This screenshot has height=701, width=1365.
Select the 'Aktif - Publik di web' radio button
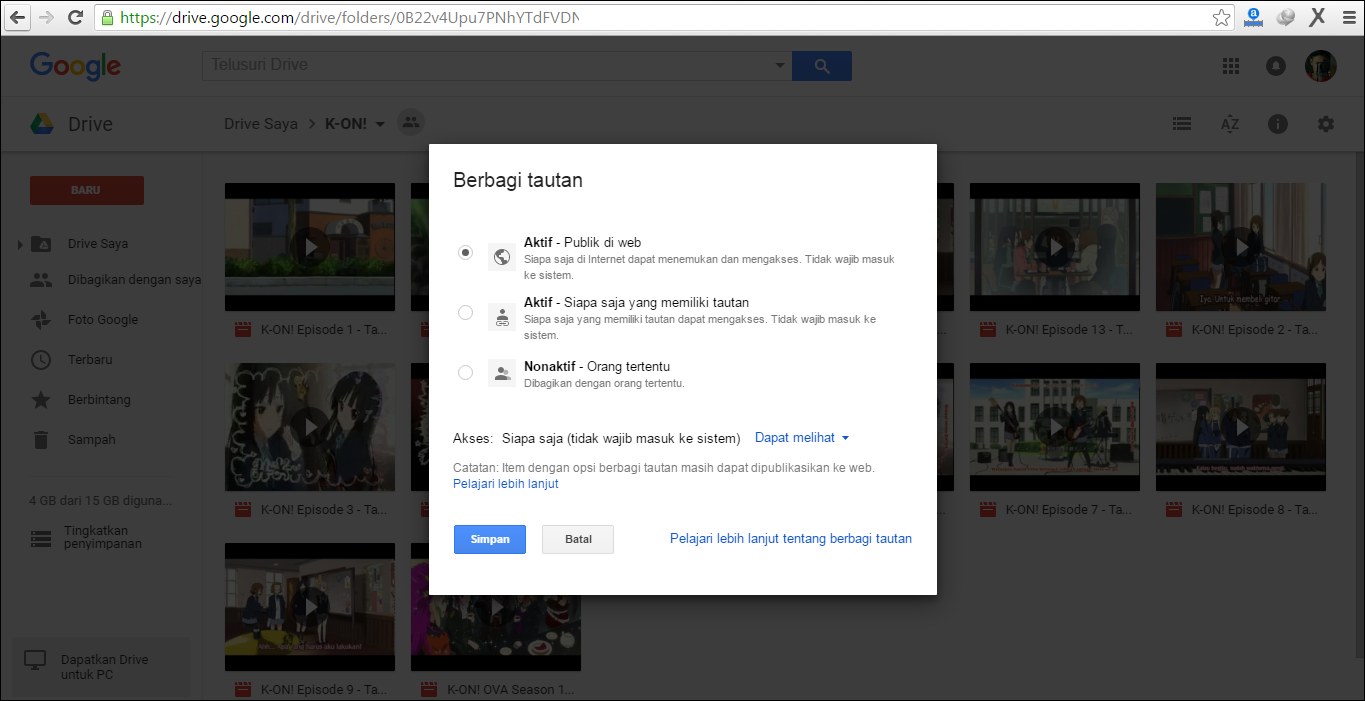pos(465,253)
